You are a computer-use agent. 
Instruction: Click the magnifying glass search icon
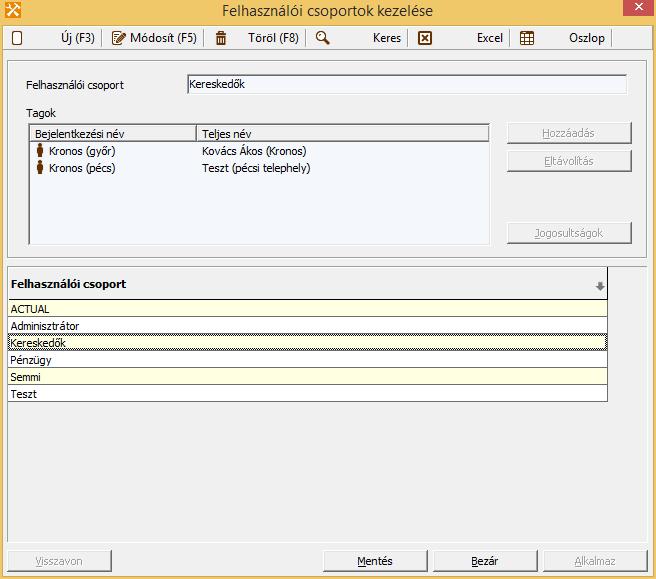pyautogui.click(x=322, y=38)
